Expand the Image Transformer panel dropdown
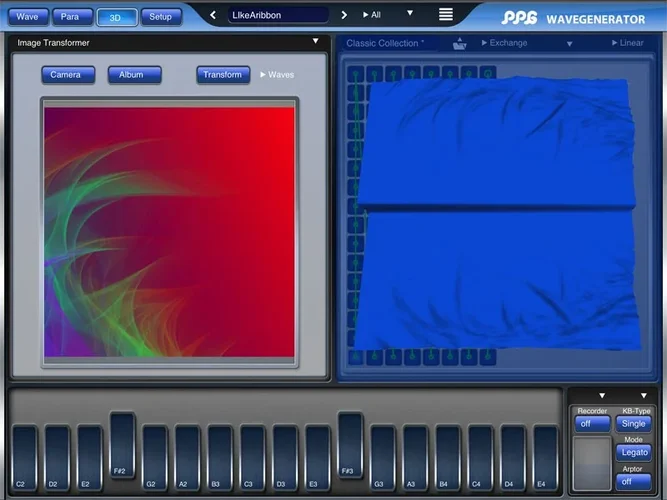Screen dimensions: 667x500 (x=316, y=41)
